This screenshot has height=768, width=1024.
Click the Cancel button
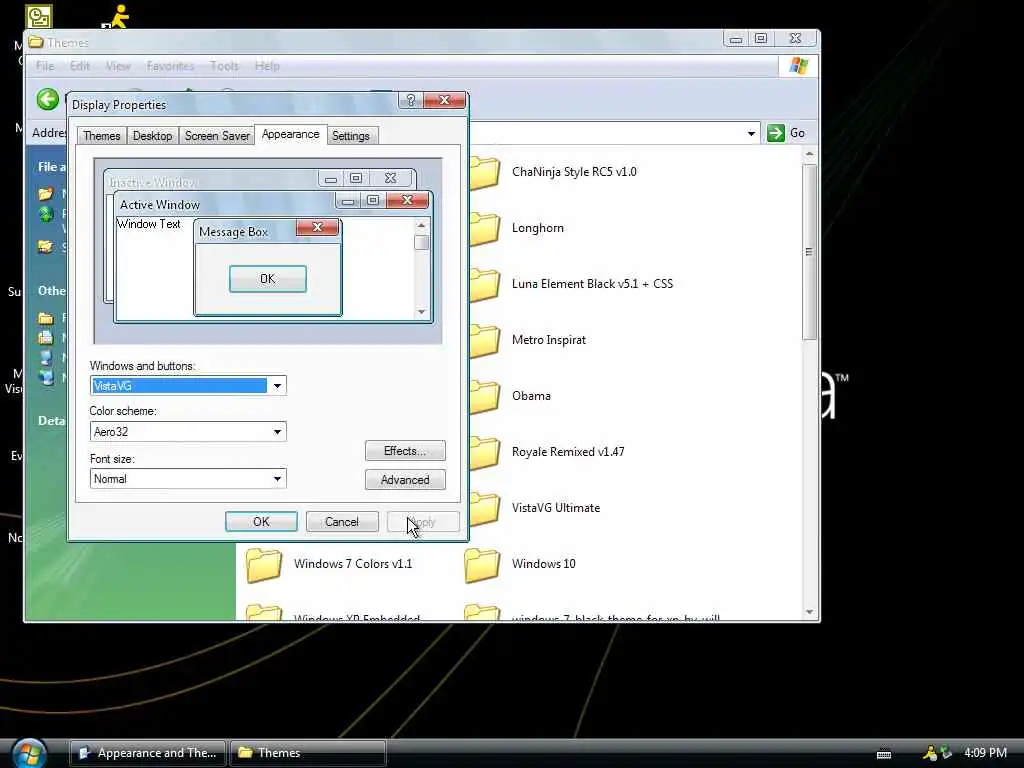pyautogui.click(x=342, y=522)
